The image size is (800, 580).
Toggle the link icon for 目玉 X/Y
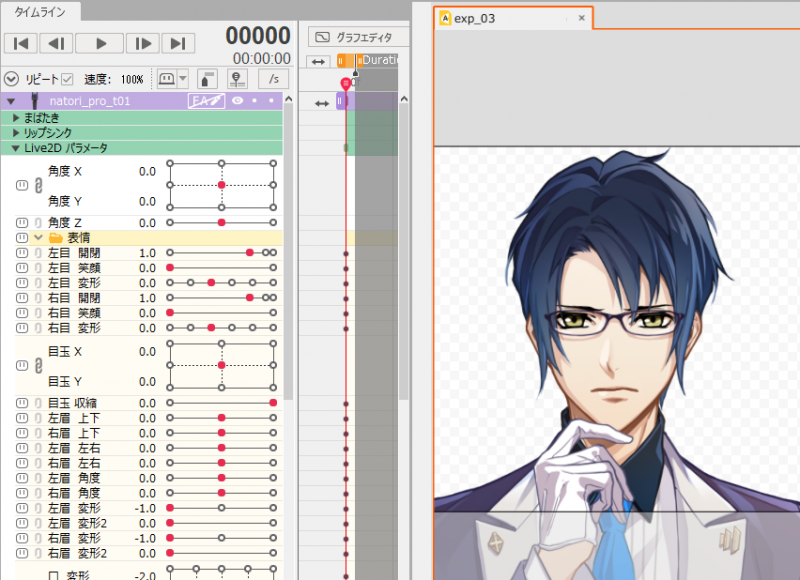tap(38, 366)
